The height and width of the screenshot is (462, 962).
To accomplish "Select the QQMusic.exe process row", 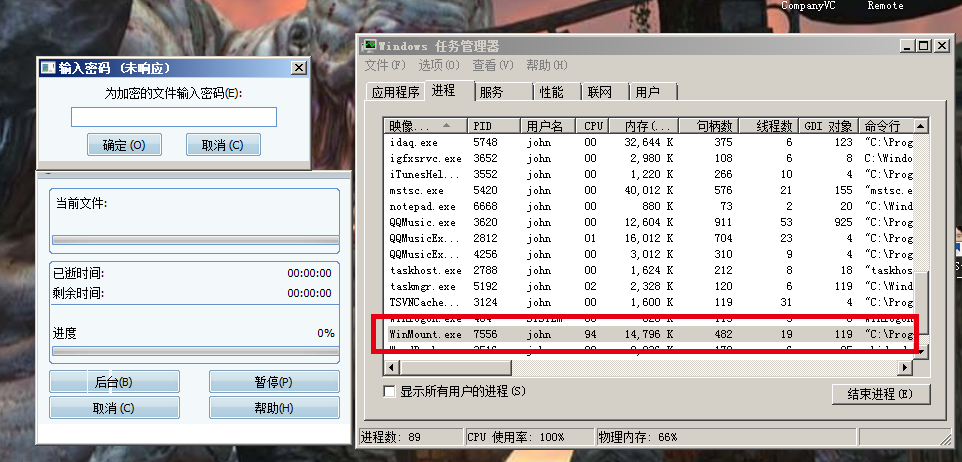I will [x=649, y=222].
